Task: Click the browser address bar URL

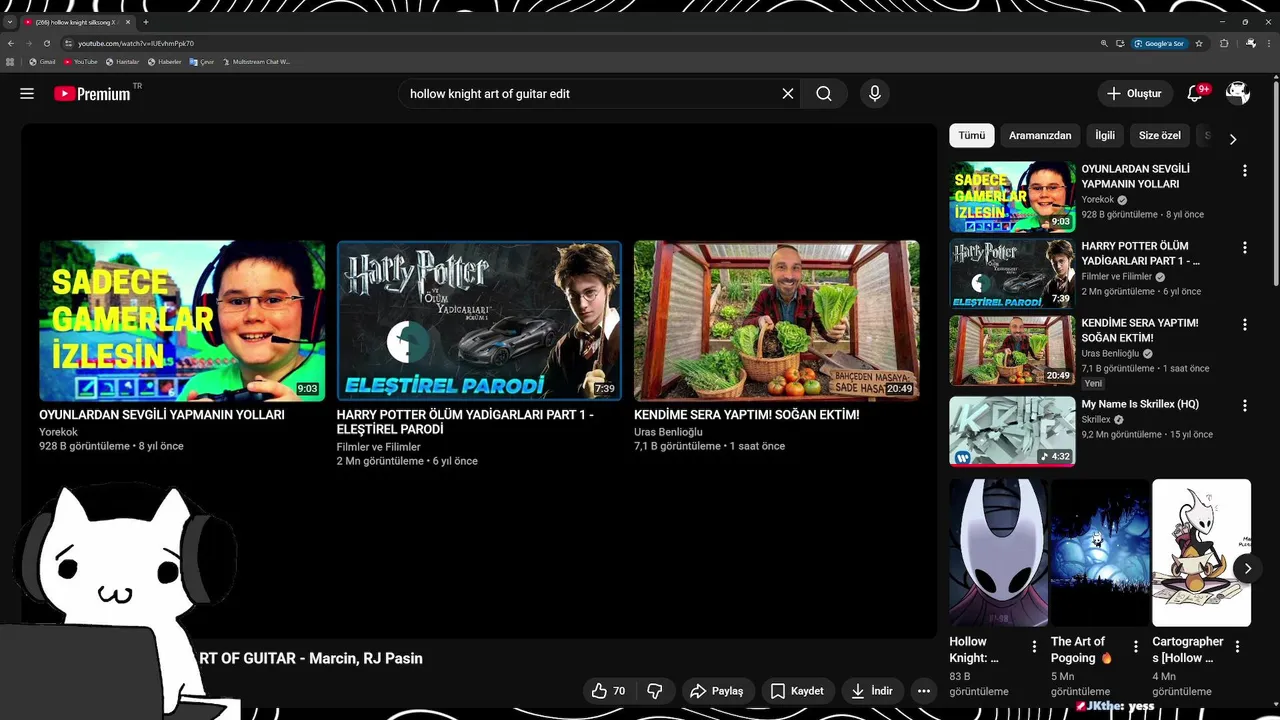Action: click(x=136, y=44)
